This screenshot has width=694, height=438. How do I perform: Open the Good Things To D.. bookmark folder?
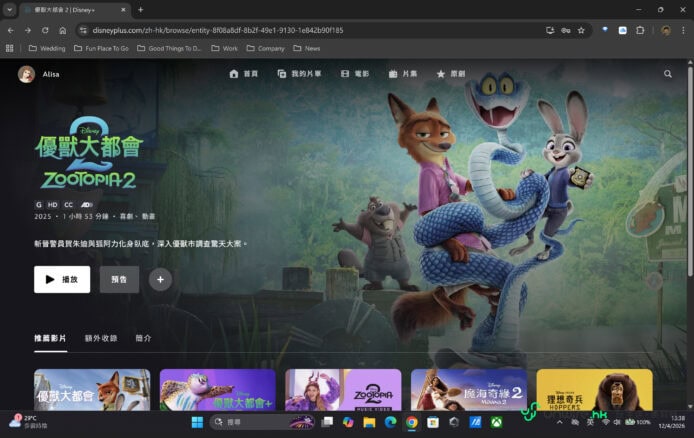tap(169, 48)
